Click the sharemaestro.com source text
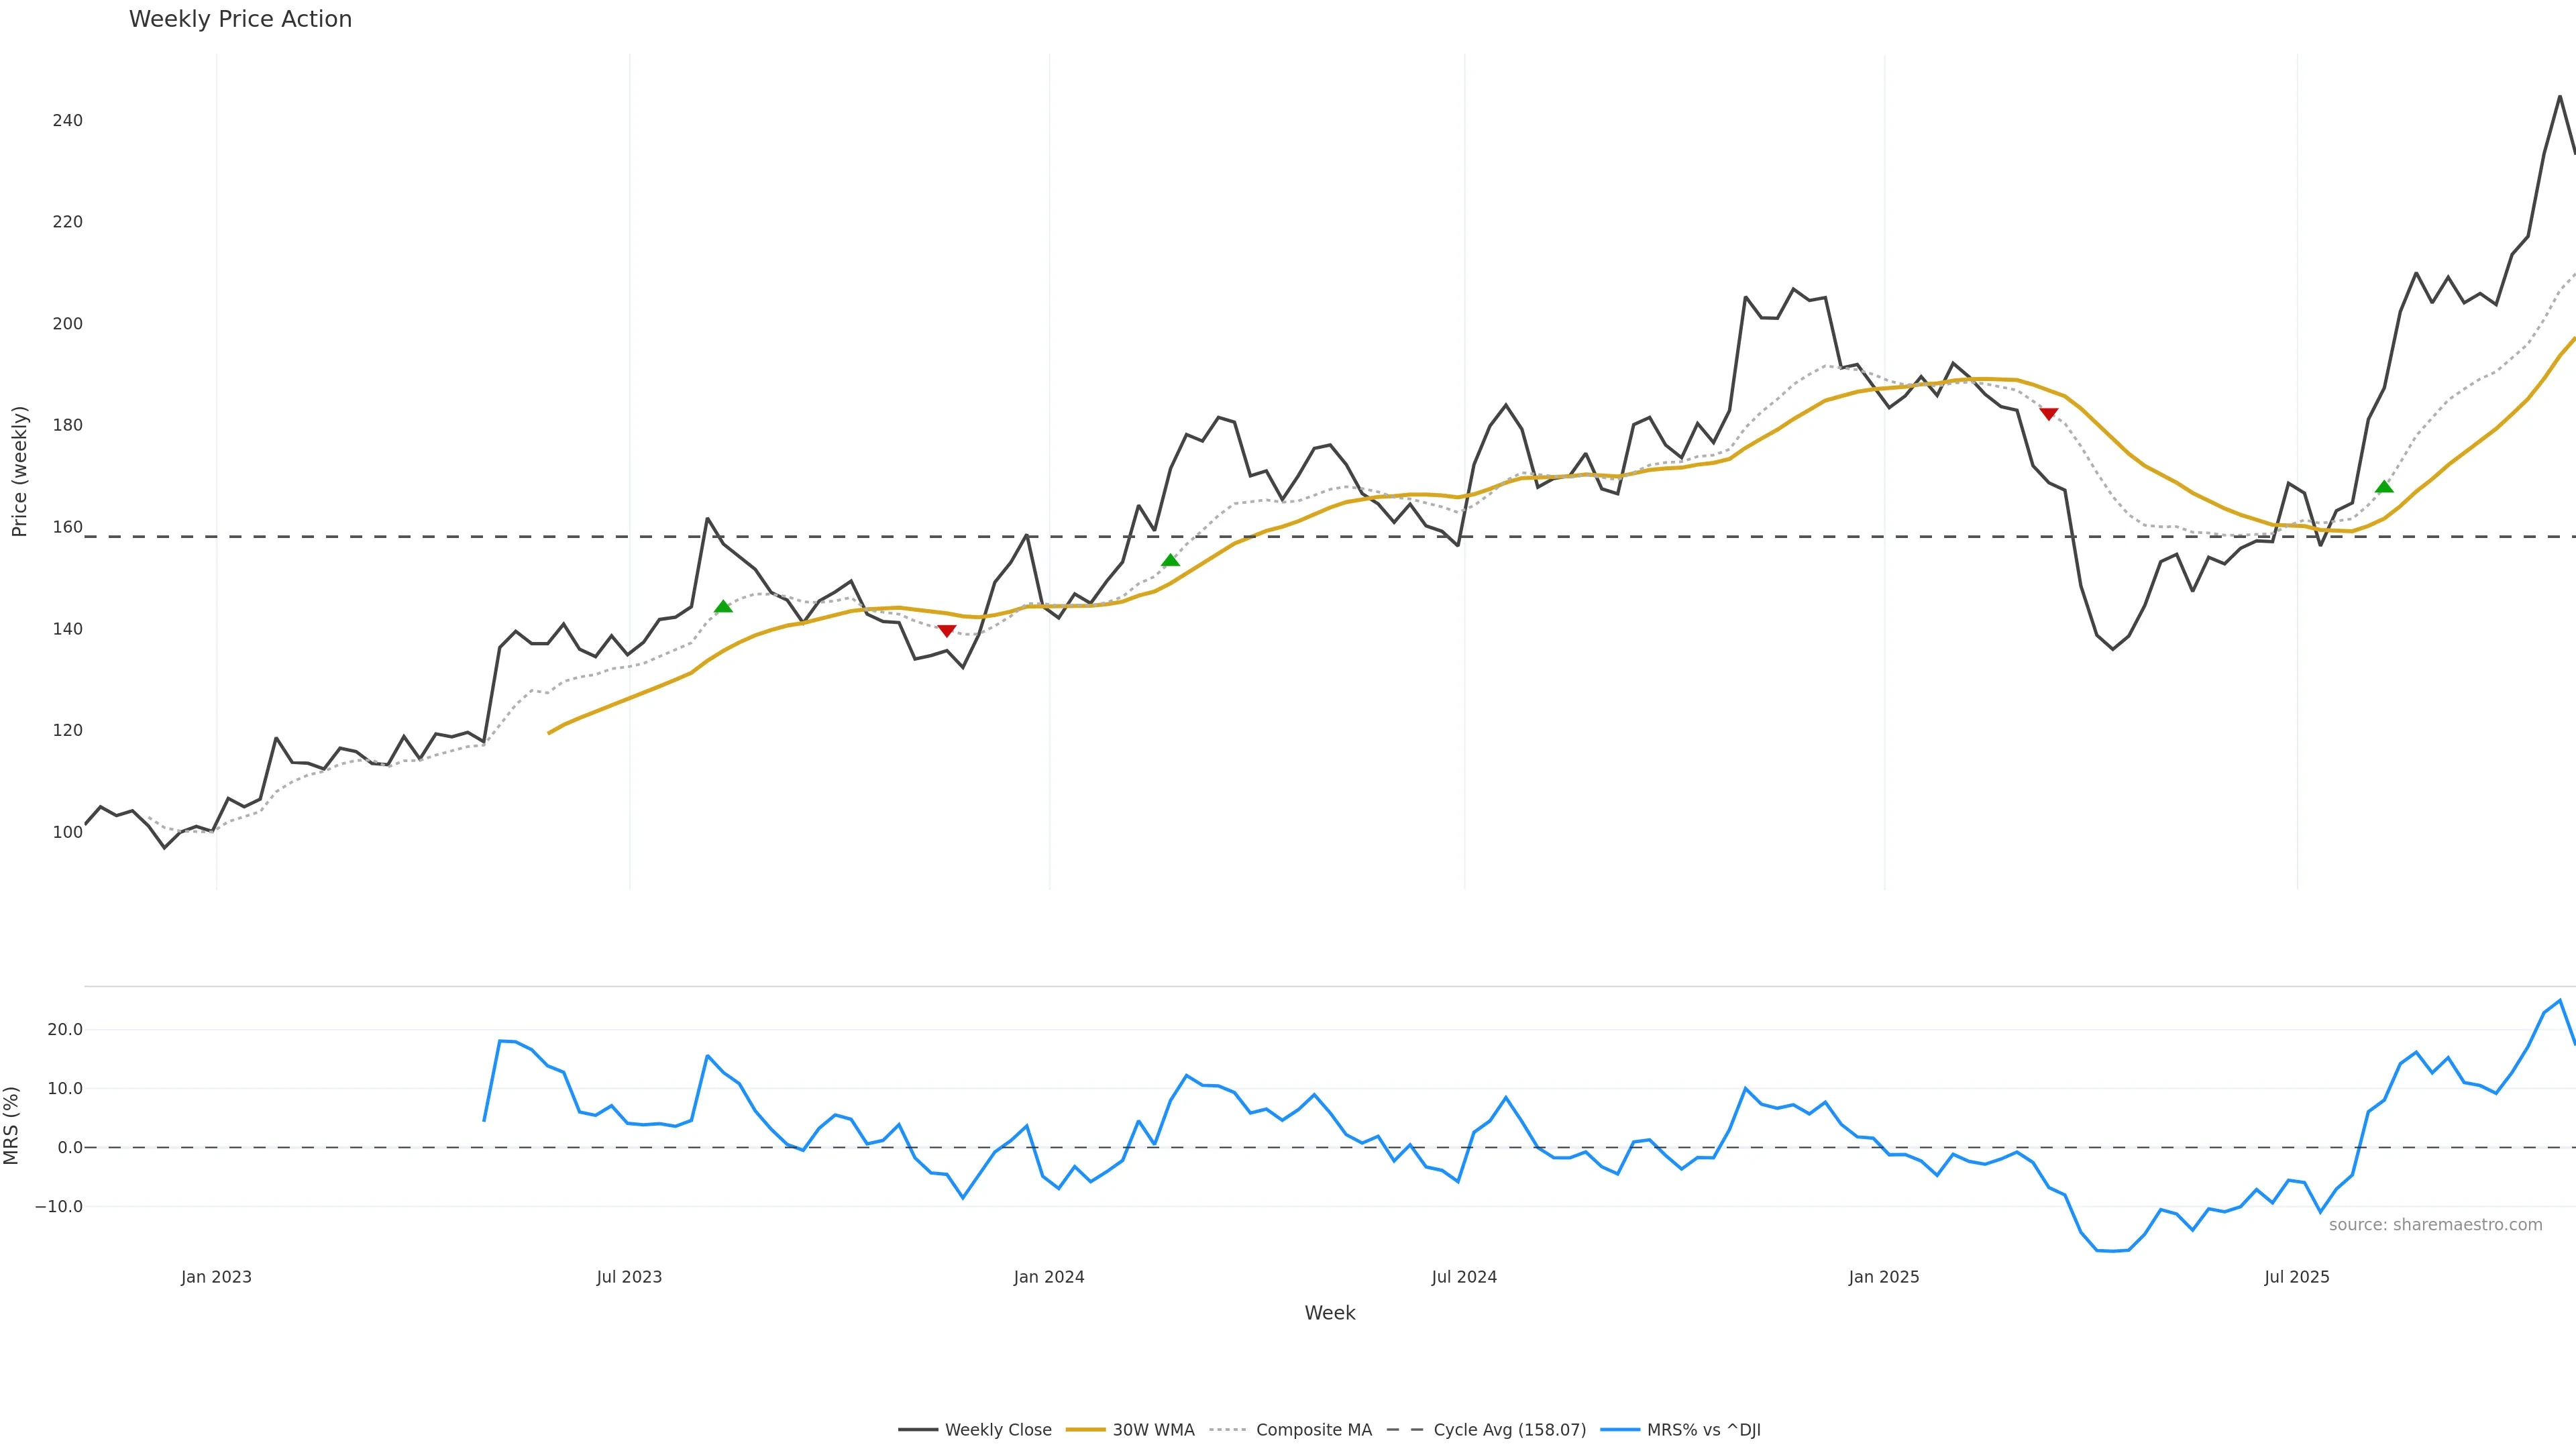The width and height of the screenshot is (2576, 1449). (2435, 1225)
